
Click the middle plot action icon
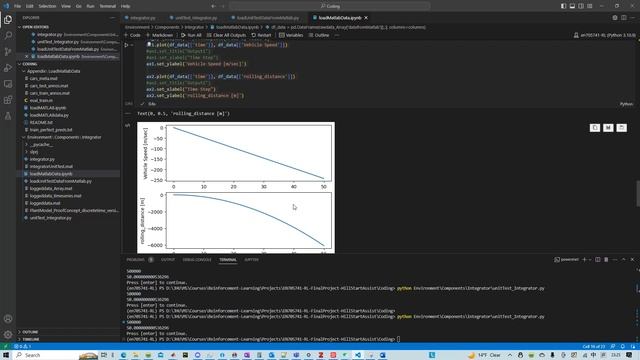point(608,128)
